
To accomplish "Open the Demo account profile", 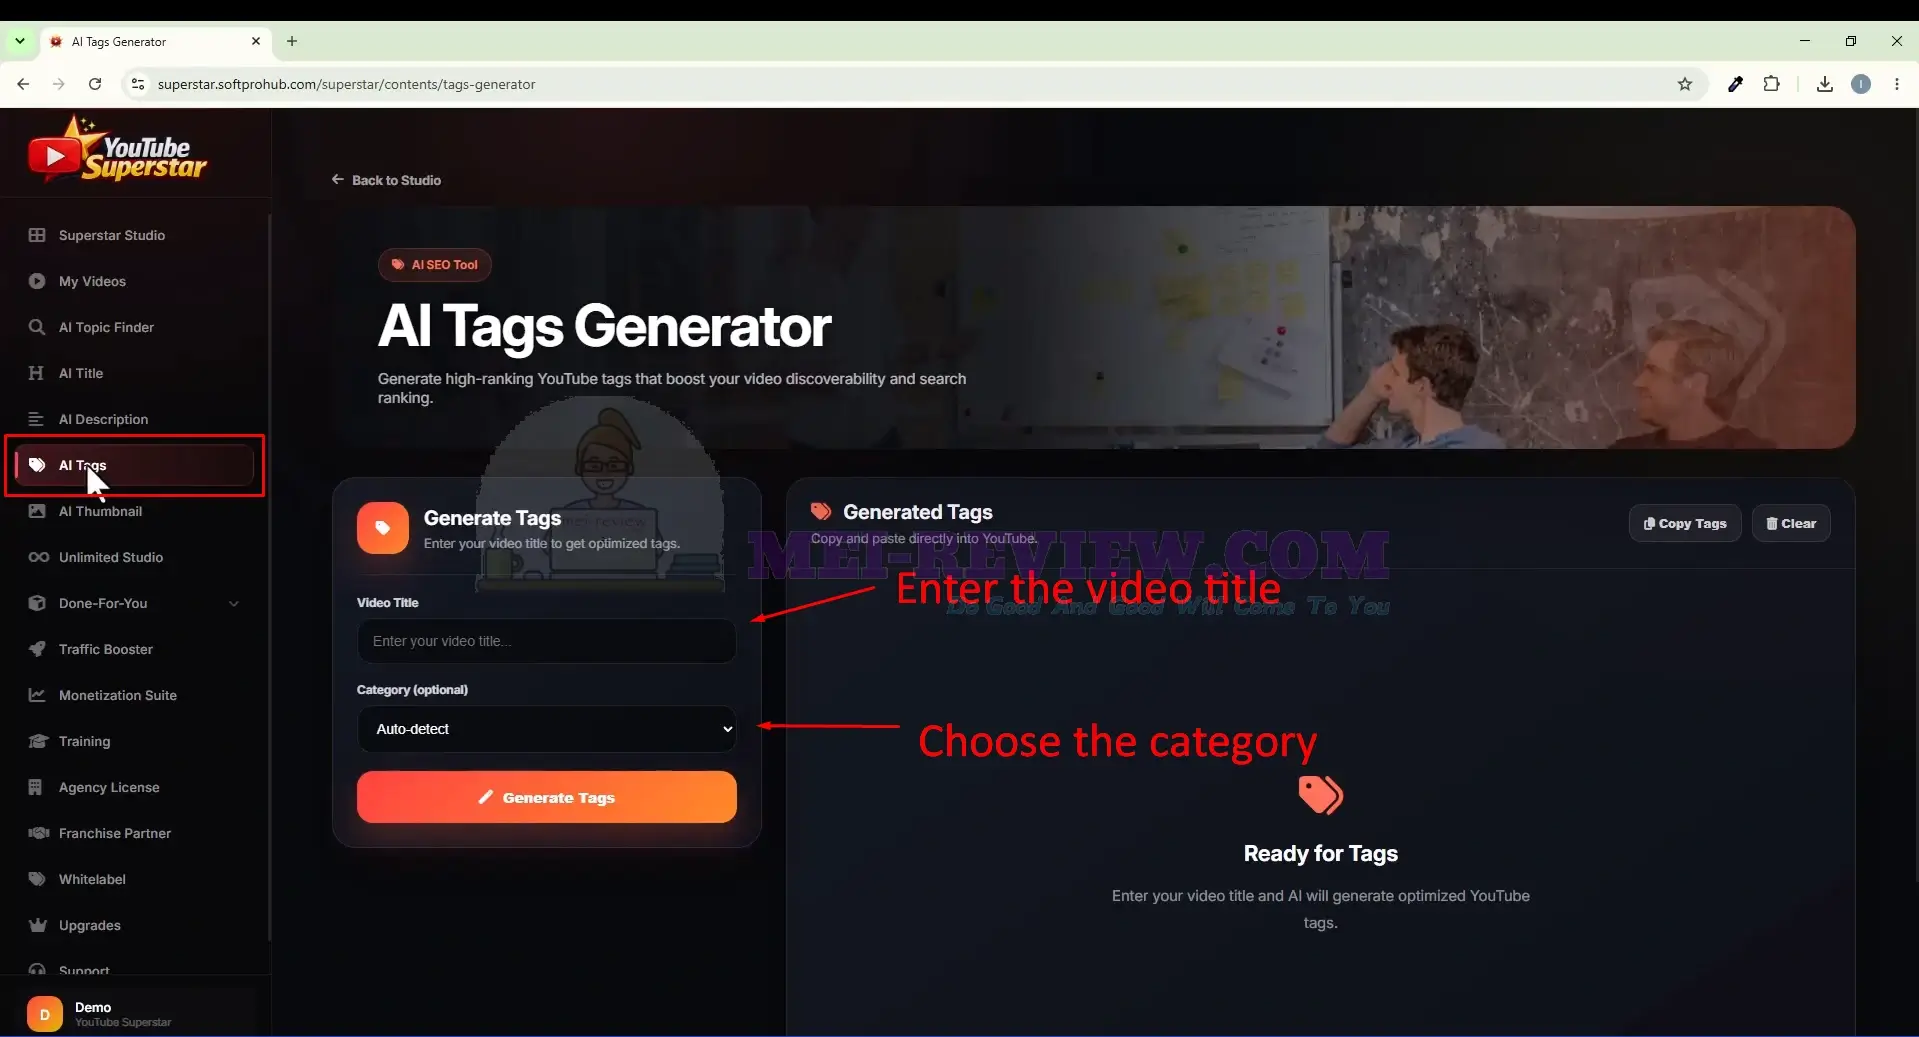I will 134,1014.
